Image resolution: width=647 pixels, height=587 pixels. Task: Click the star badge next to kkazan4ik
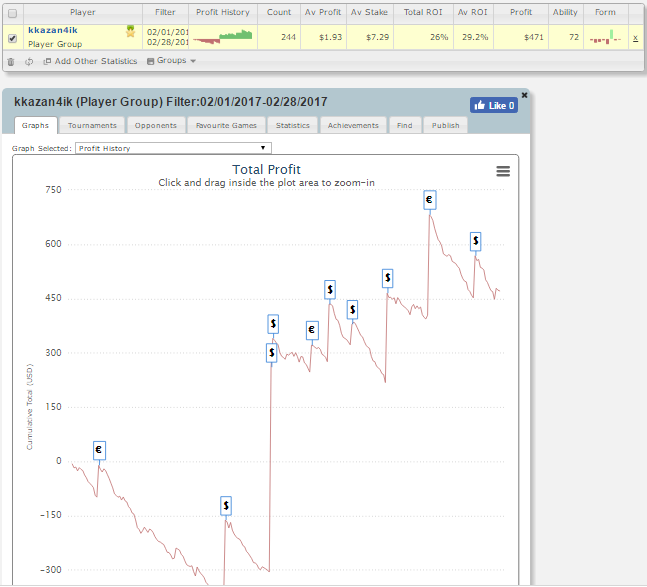[x=130, y=31]
